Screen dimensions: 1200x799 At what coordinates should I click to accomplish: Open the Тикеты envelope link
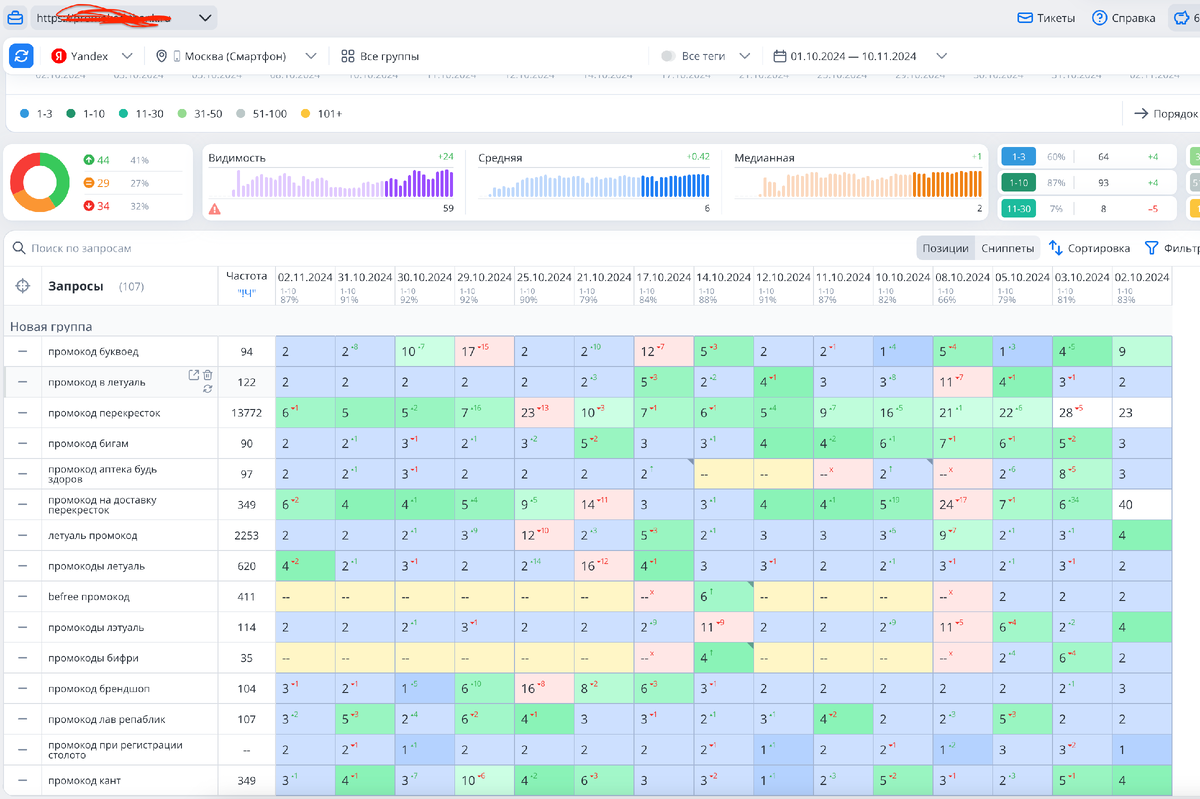click(x=1046, y=18)
